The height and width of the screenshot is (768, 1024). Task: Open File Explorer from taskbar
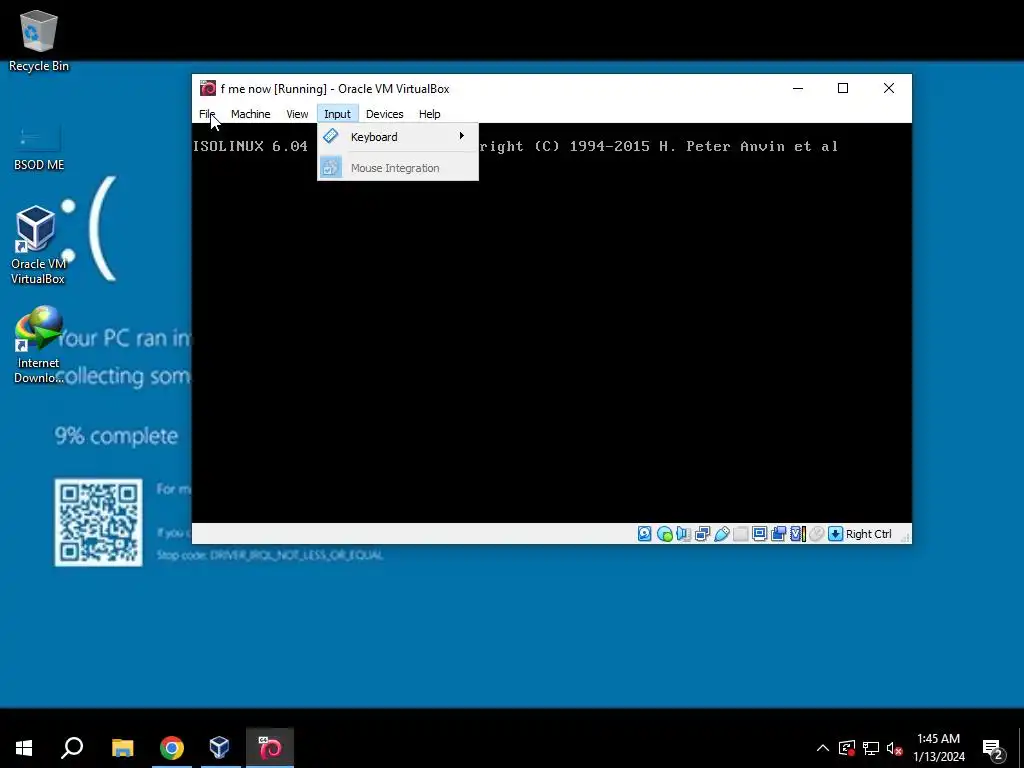[123, 747]
